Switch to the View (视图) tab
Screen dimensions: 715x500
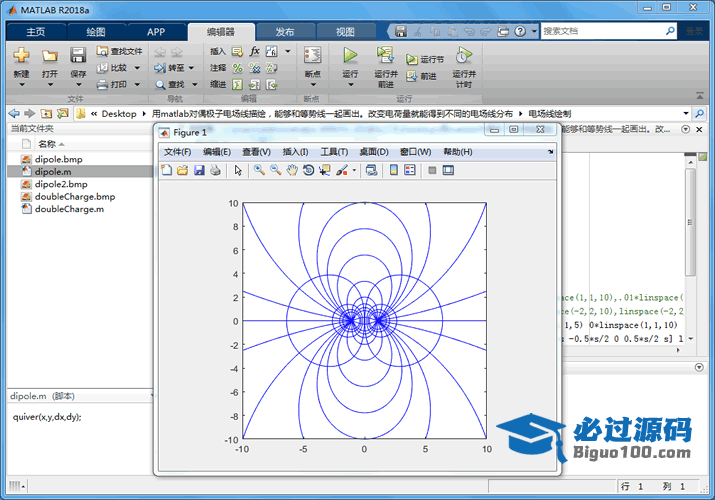coord(345,32)
